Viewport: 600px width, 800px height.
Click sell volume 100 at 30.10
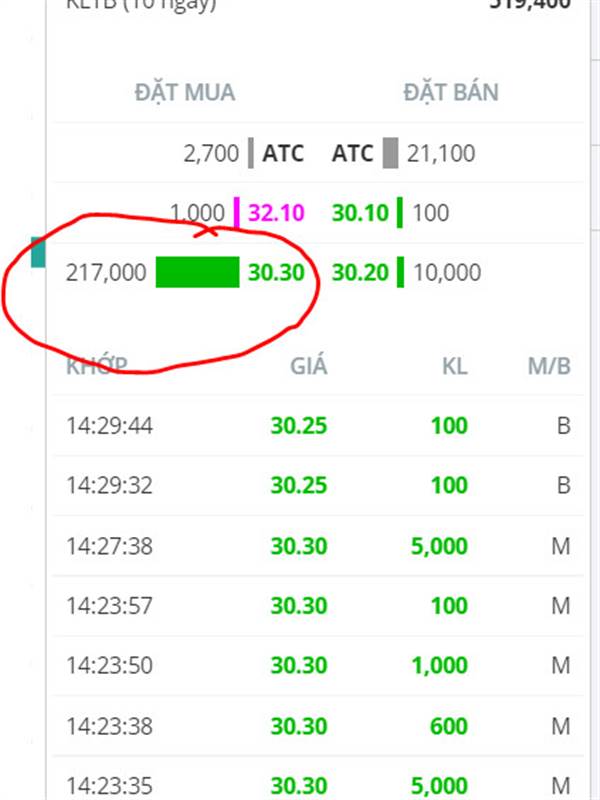coord(431,212)
